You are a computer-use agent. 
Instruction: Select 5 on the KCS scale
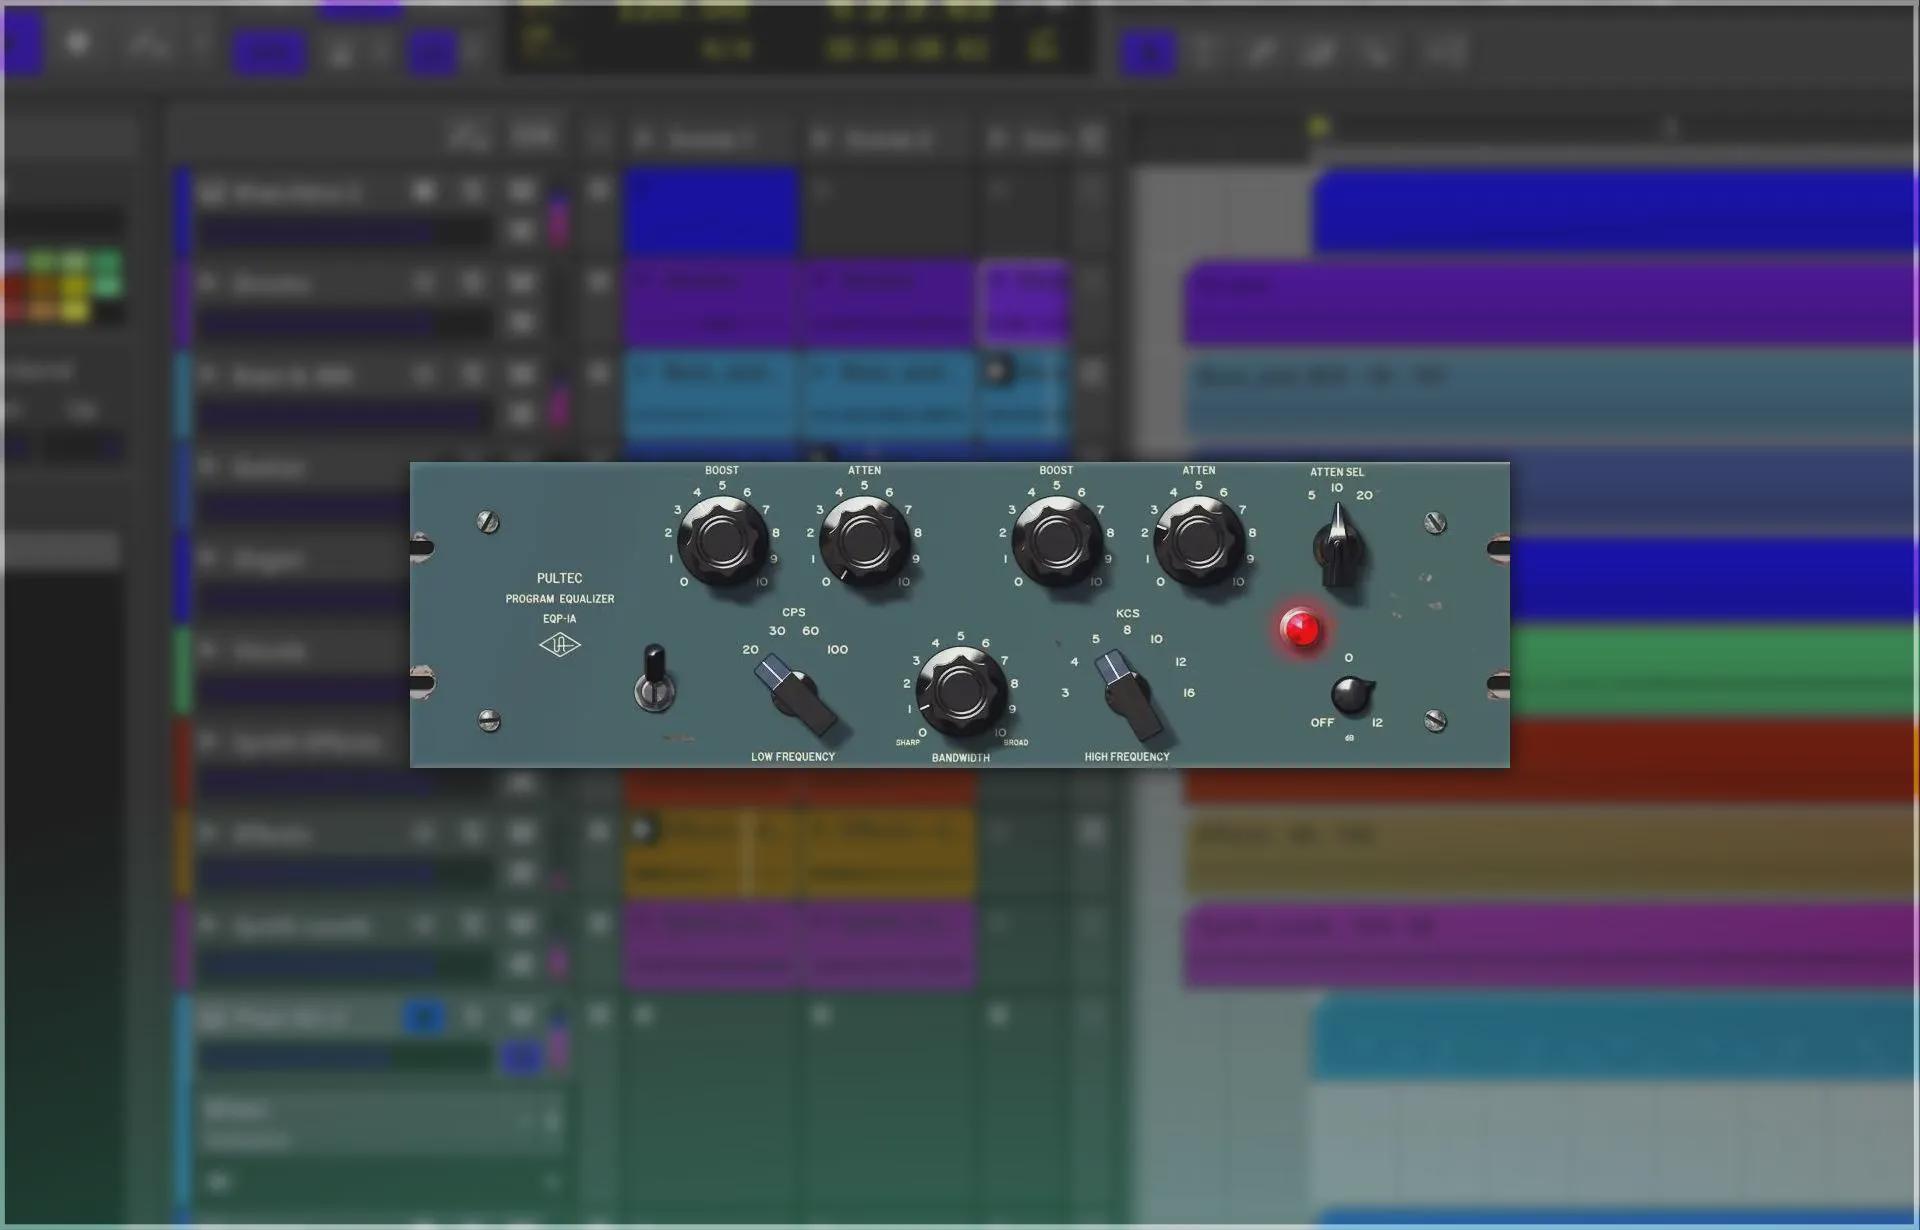(1096, 638)
